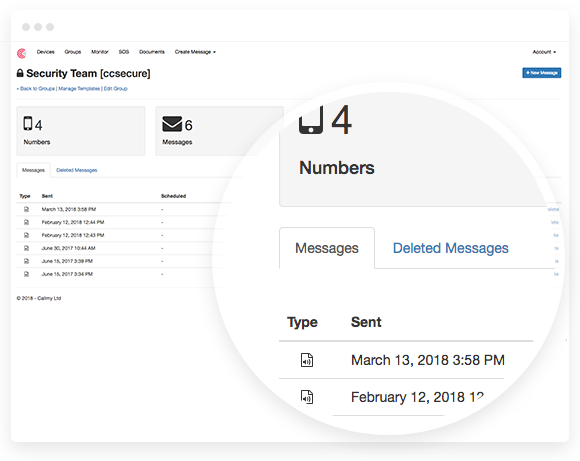This screenshot has height=461, width=580.
Task: Click message icon for June 30, 2017 row
Action: coord(26,248)
